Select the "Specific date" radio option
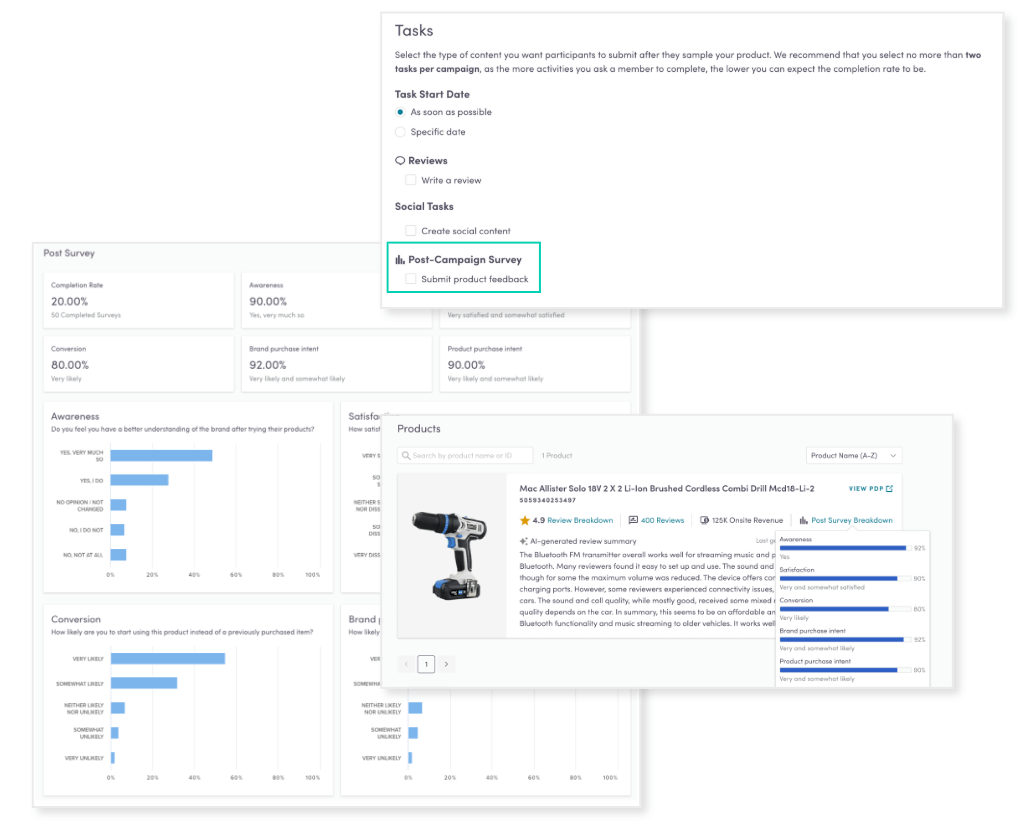 [400, 132]
